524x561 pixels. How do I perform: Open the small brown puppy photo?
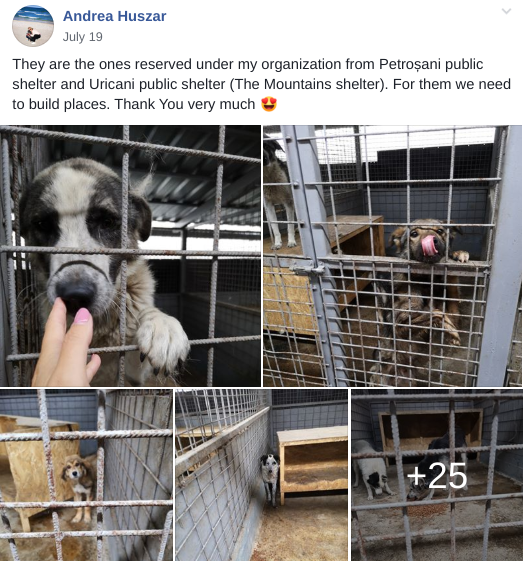point(86,475)
